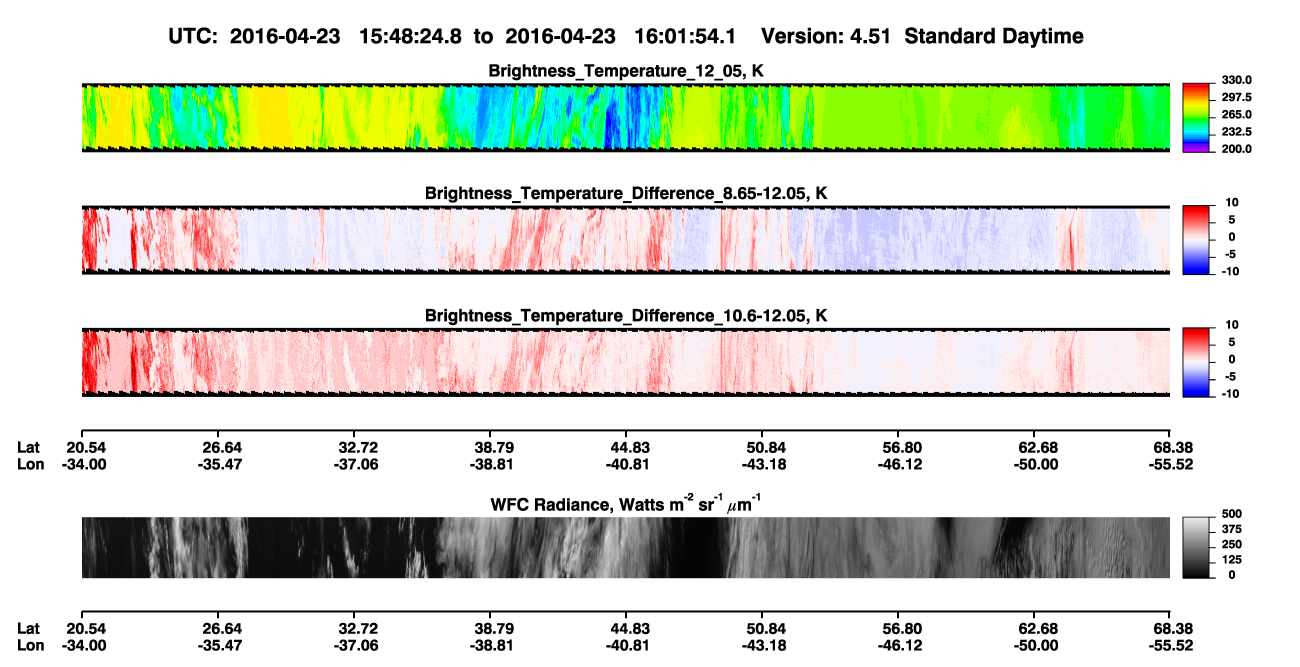Viewport: 1300px width, 667px height.
Task: Click the grayscale WFC Radiance colorbar
Action: tap(1197, 547)
